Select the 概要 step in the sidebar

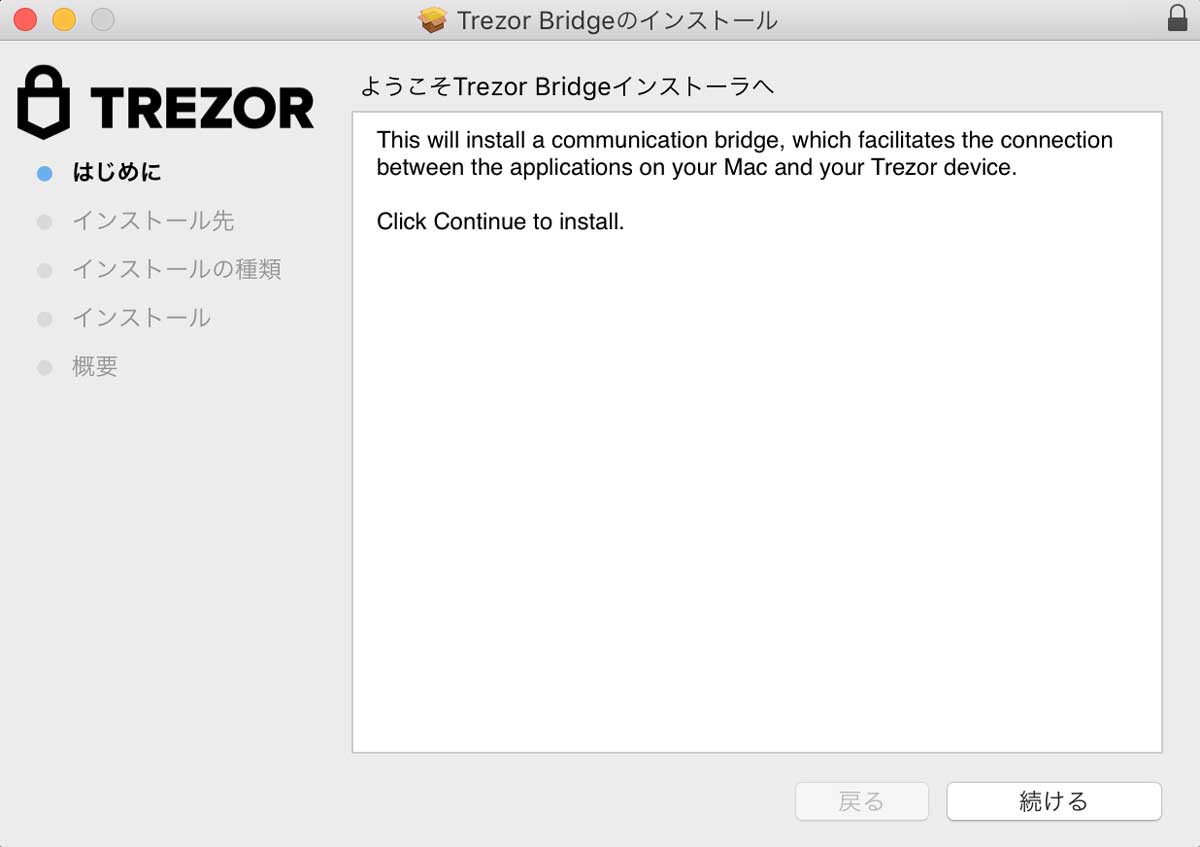[x=95, y=367]
